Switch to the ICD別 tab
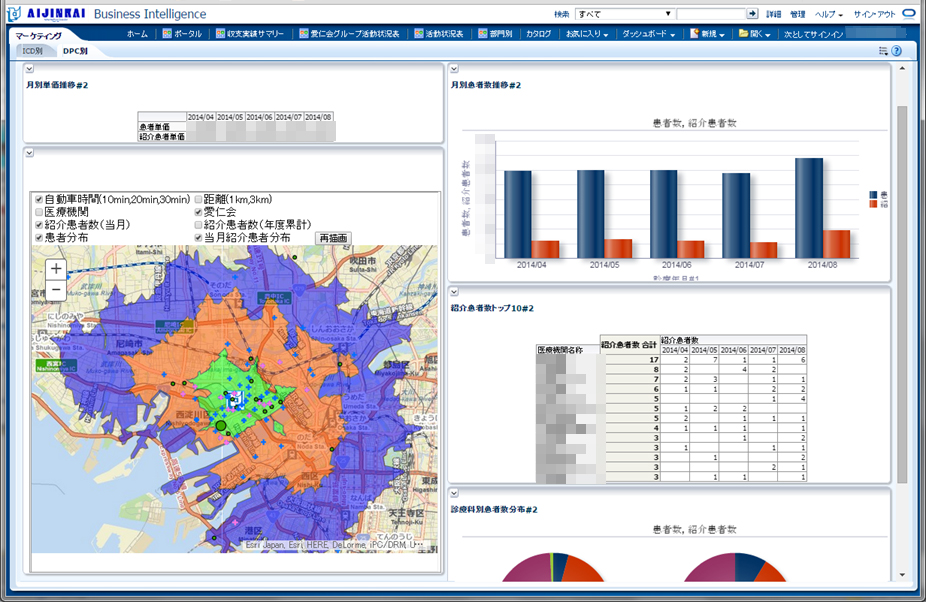The image size is (926, 602). [32, 50]
